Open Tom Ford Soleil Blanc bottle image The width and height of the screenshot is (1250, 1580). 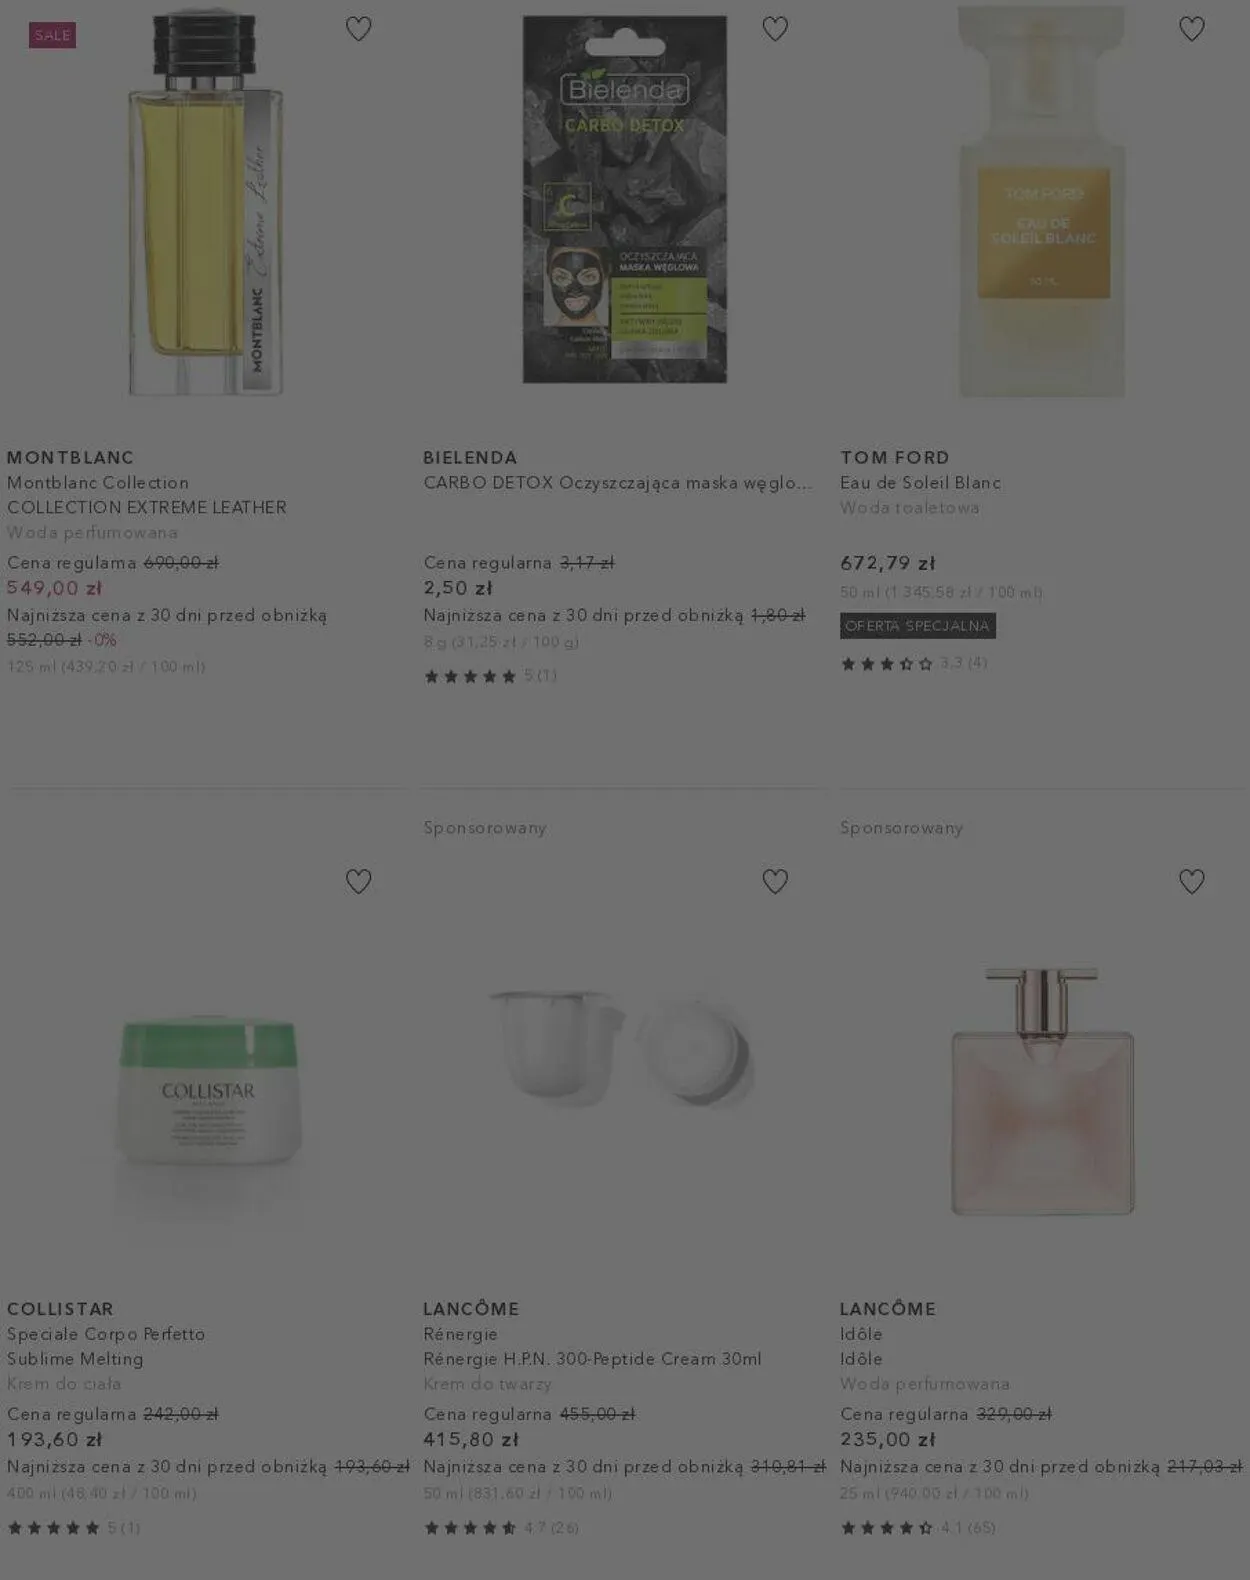coord(1042,200)
